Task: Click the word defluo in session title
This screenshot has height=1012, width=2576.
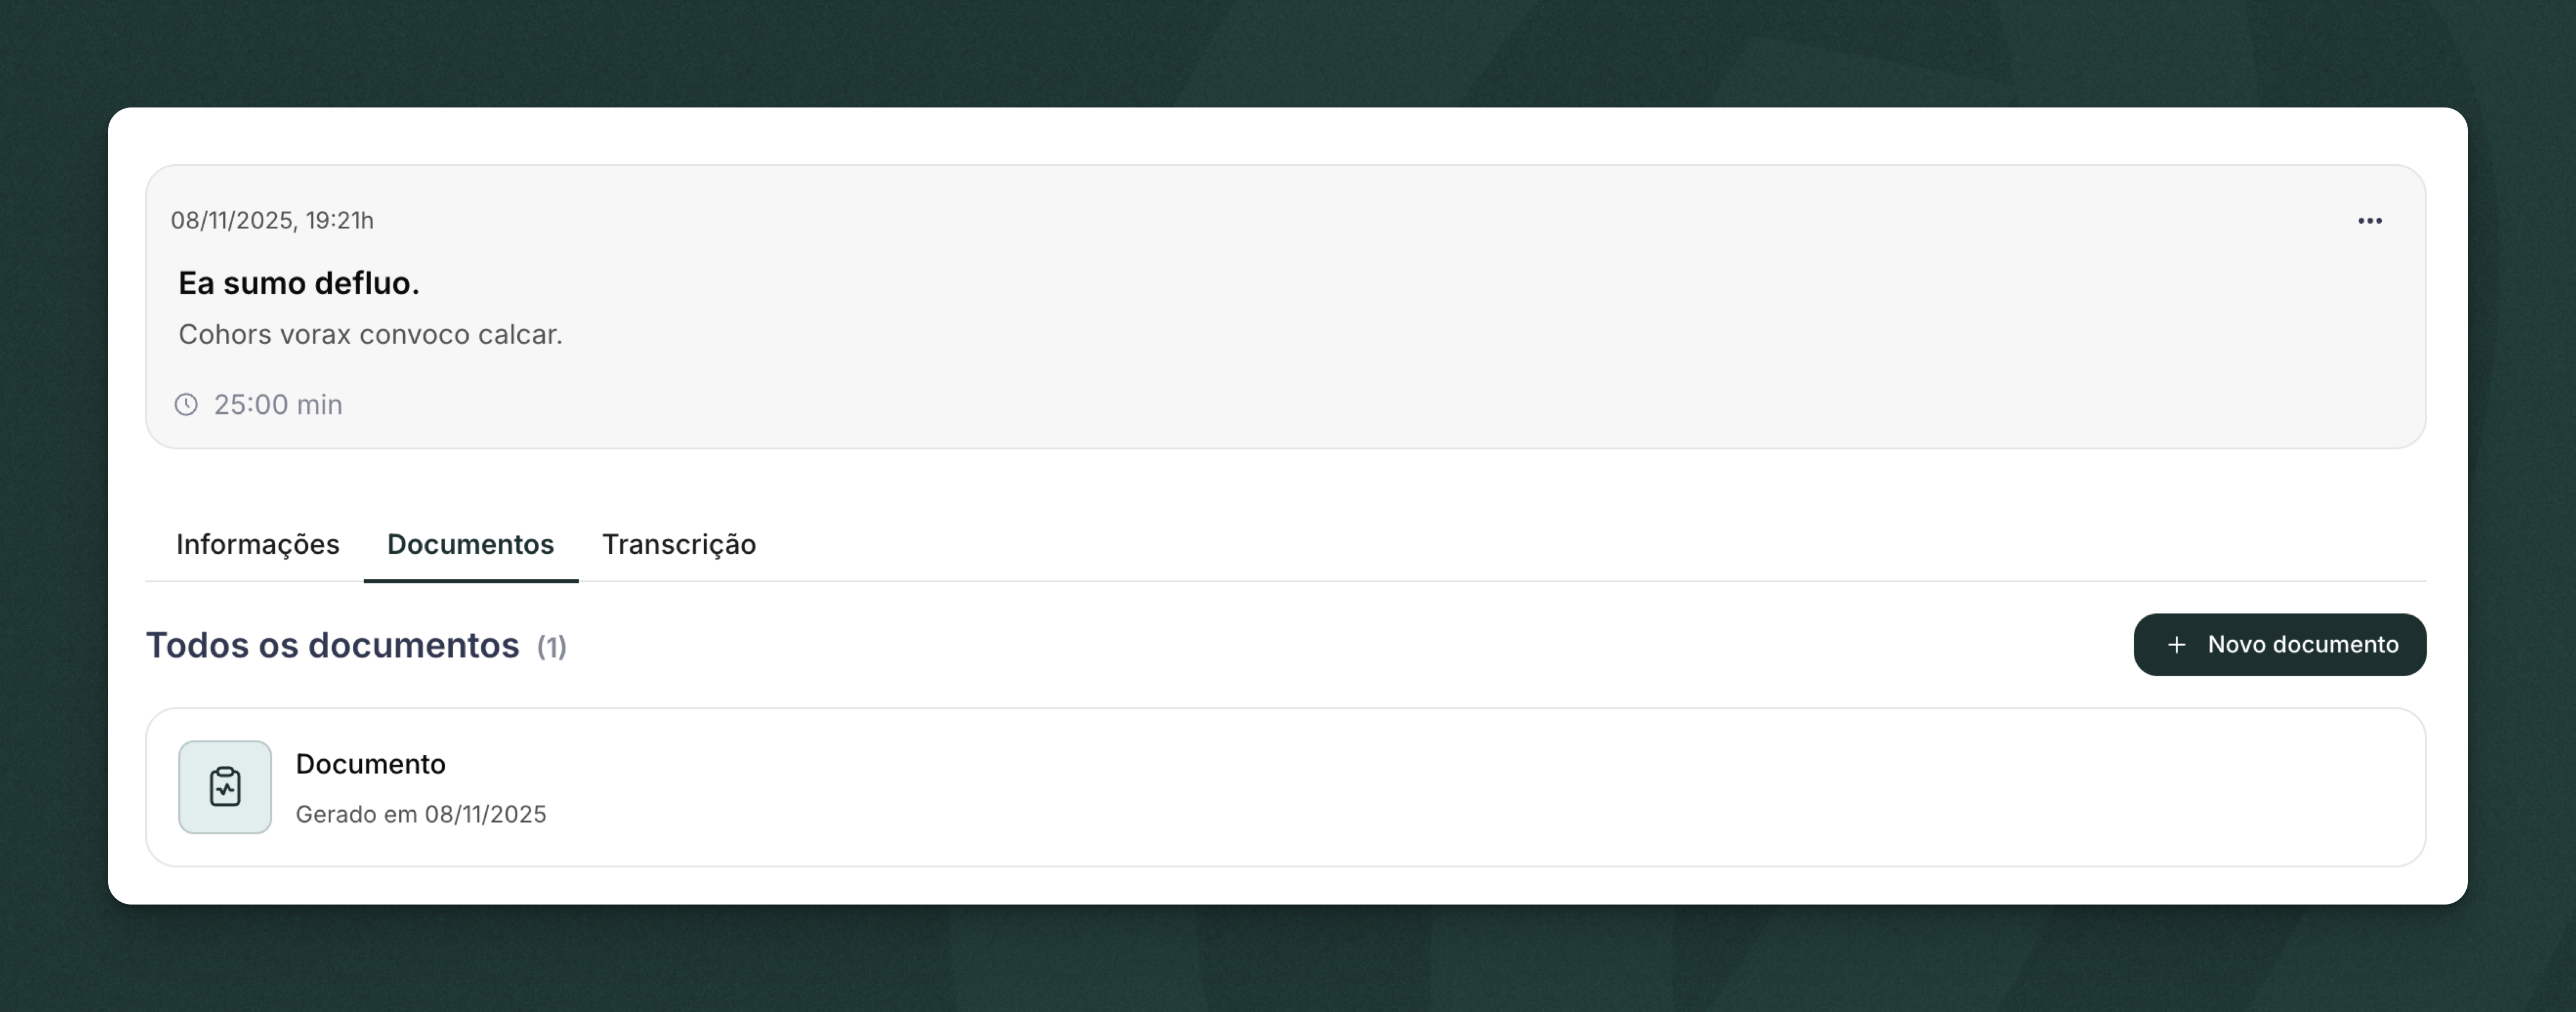Action: point(374,283)
